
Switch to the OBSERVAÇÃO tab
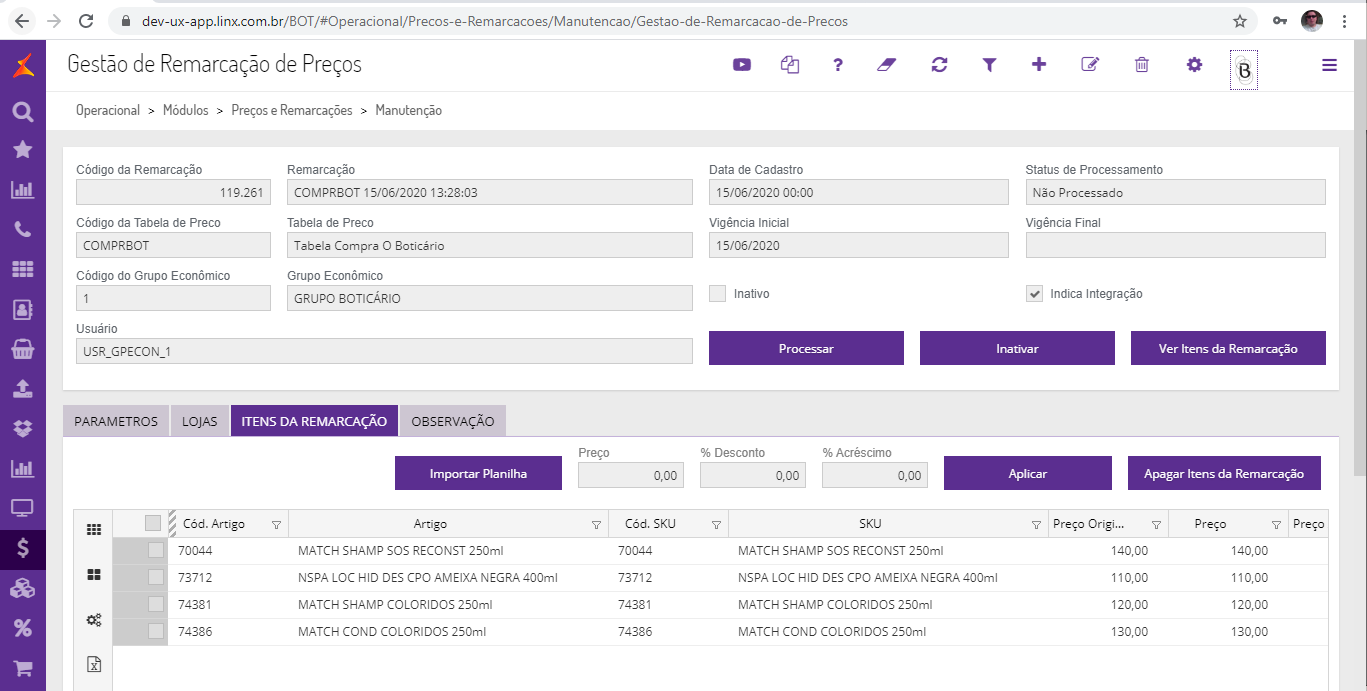point(453,421)
